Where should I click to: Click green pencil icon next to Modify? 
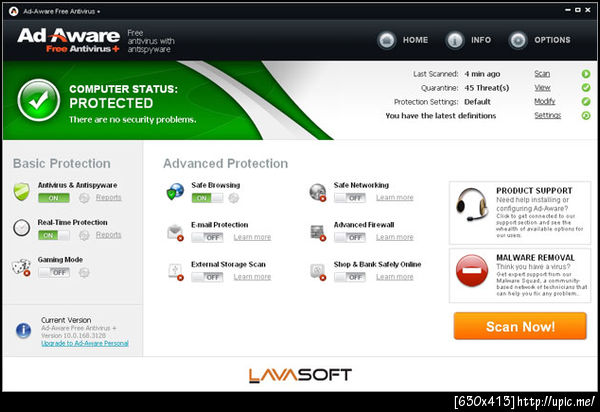point(586,101)
